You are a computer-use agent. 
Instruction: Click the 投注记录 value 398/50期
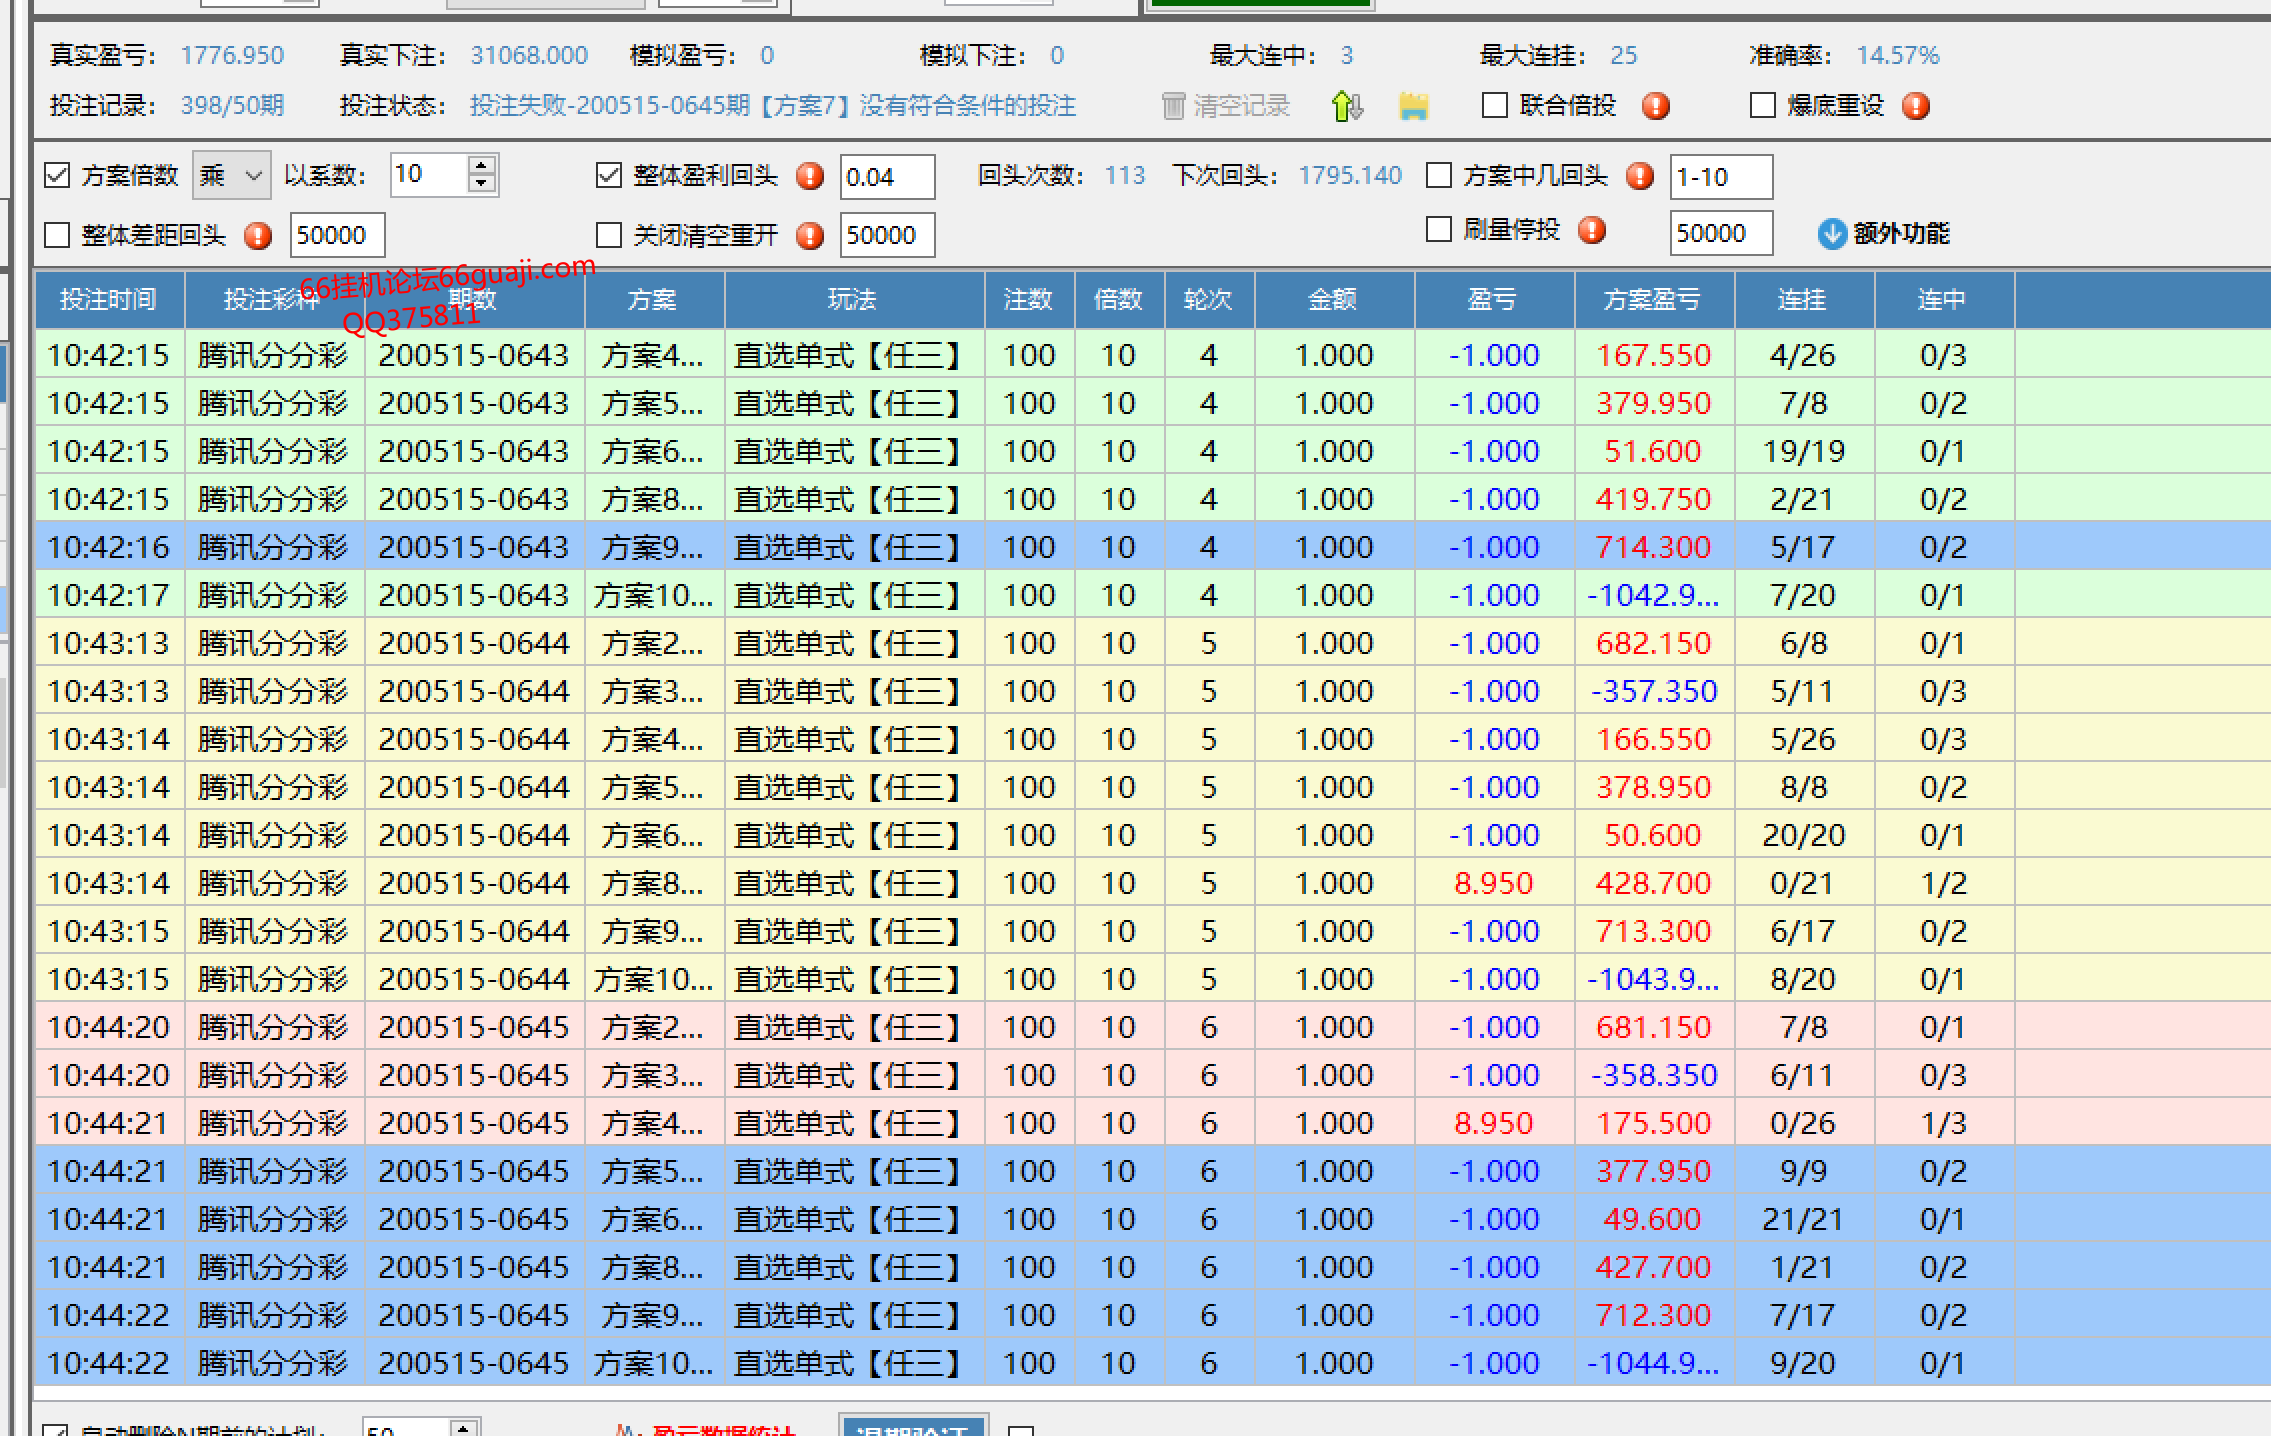point(232,105)
